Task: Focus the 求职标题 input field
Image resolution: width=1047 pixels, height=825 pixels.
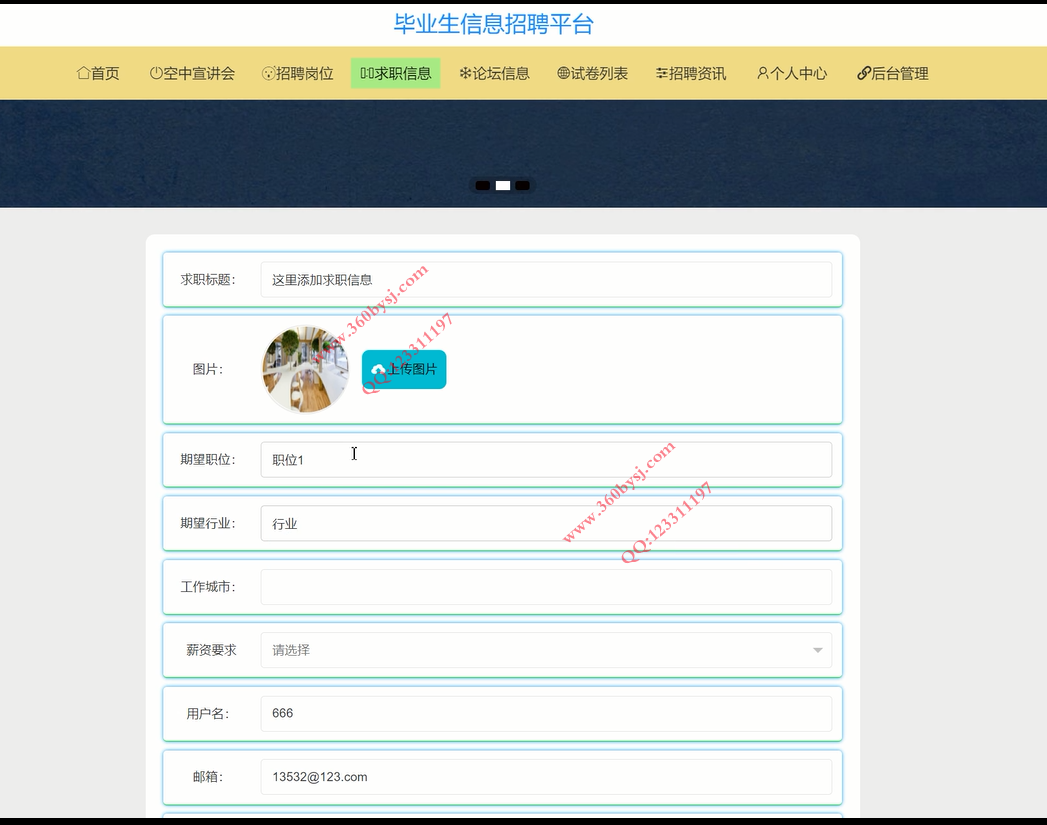Action: click(x=546, y=280)
